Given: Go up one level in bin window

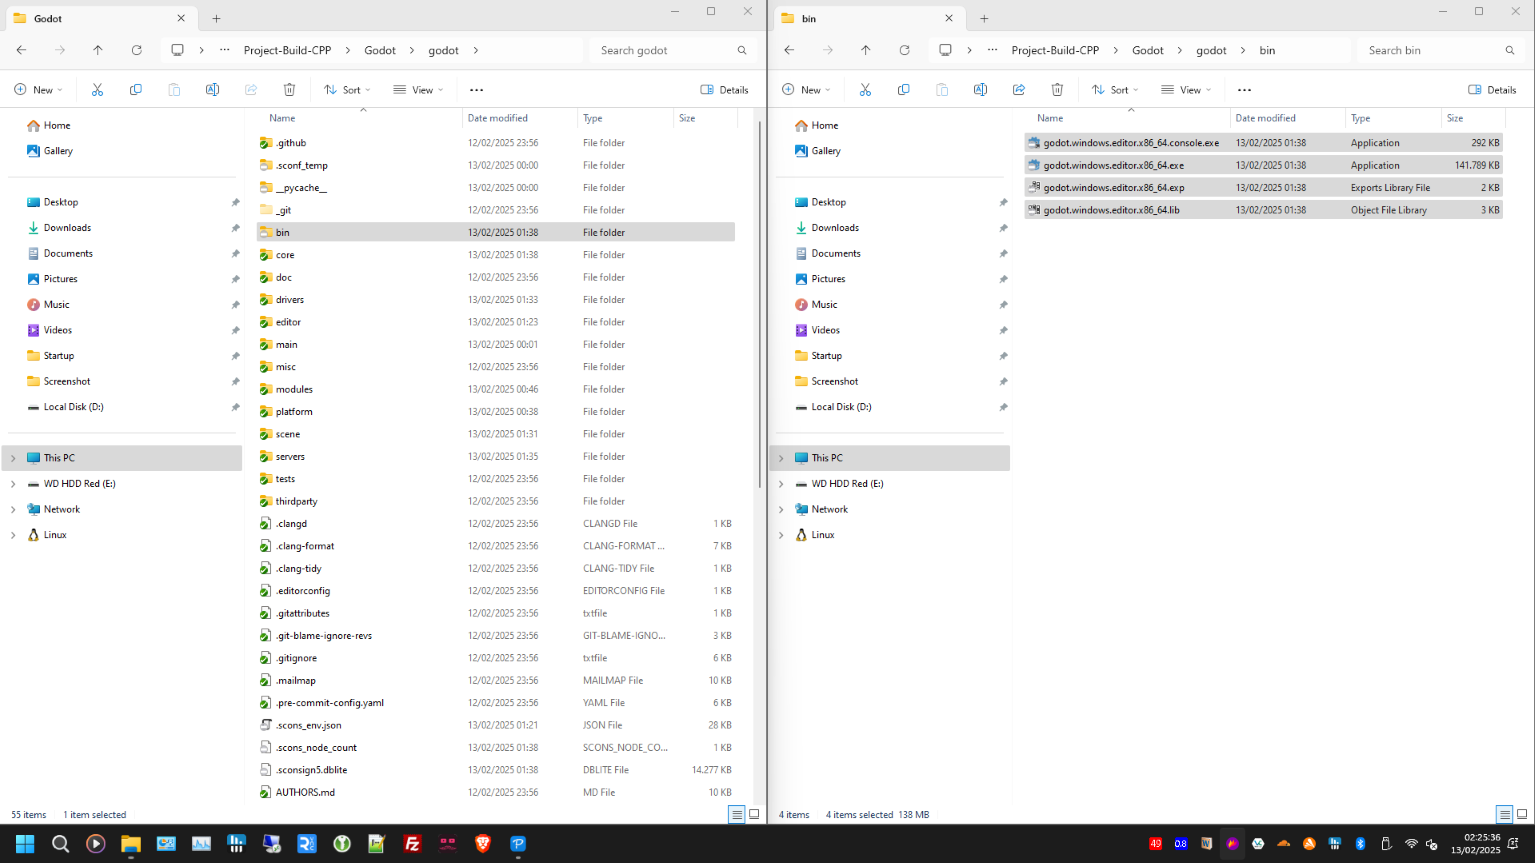Looking at the screenshot, I should tap(866, 50).
